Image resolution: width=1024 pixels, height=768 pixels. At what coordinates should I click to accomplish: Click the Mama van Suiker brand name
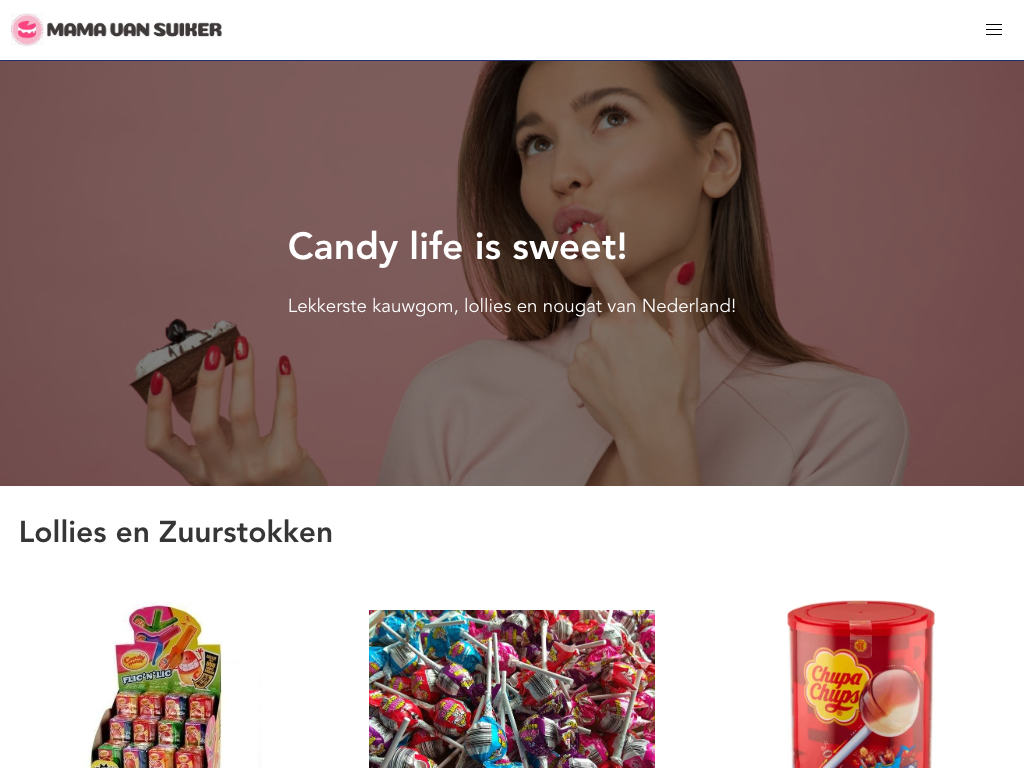(134, 30)
